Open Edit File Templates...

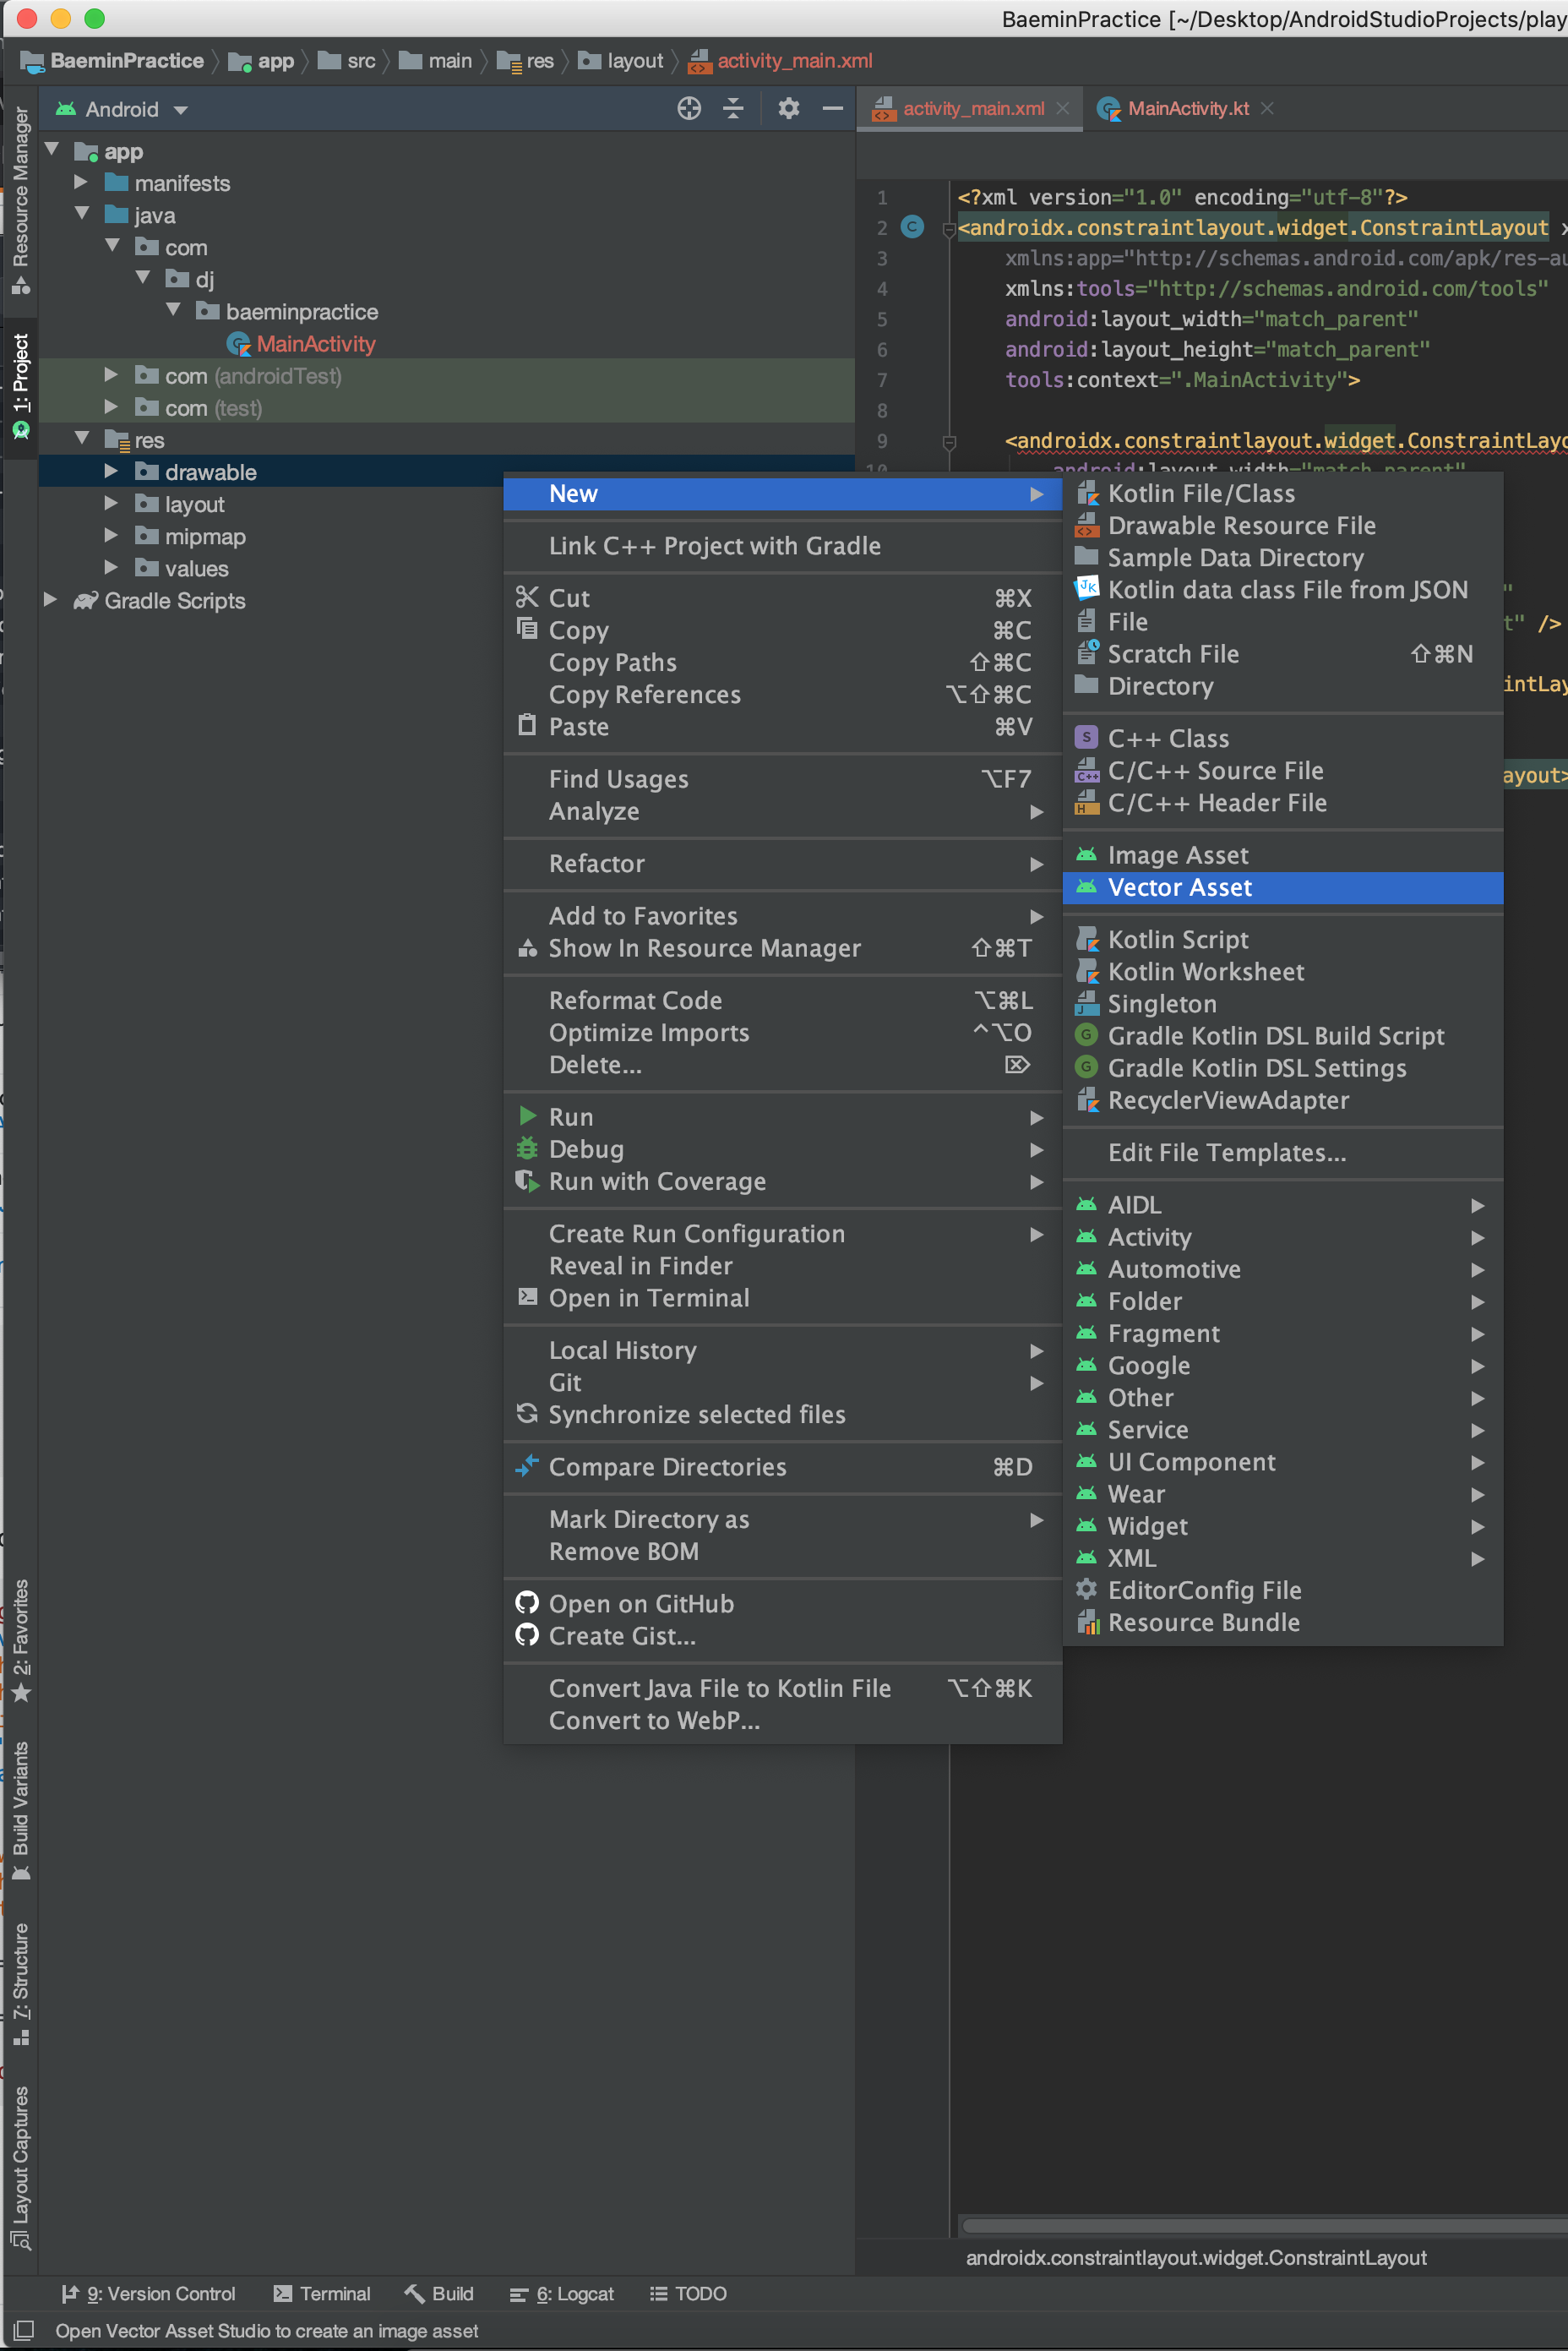[1283, 1152]
